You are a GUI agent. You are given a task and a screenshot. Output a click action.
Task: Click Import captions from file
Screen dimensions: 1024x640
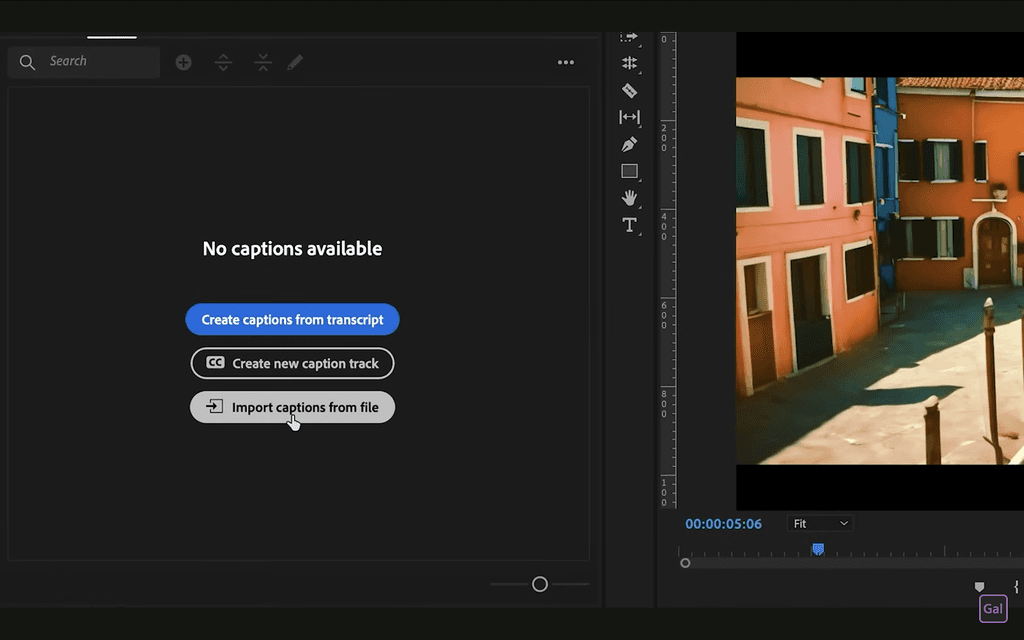tap(292, 407)
